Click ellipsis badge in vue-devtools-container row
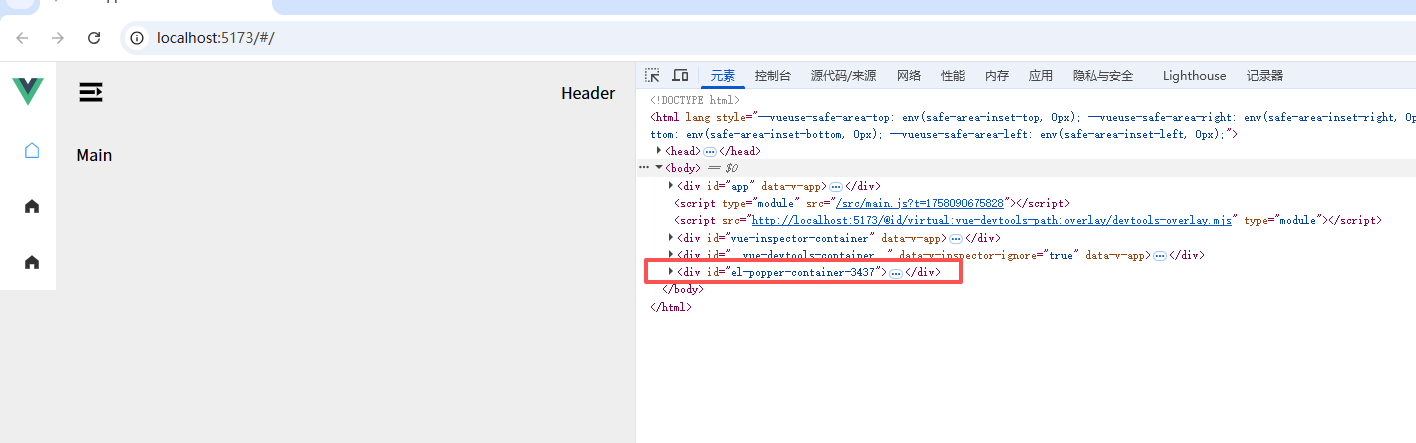Image resolution: width=1416 pixels, height=443 pixels. coord(1160,255)
